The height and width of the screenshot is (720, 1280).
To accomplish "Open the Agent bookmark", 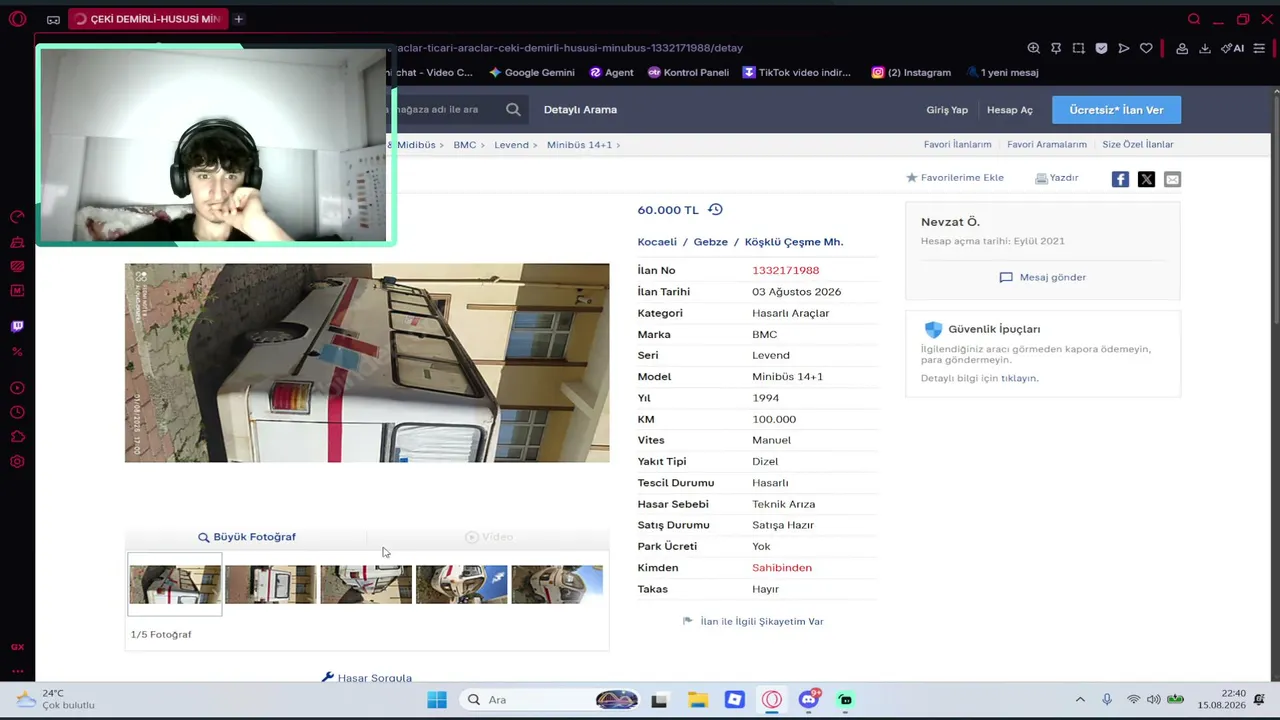I will click(611, 72).
